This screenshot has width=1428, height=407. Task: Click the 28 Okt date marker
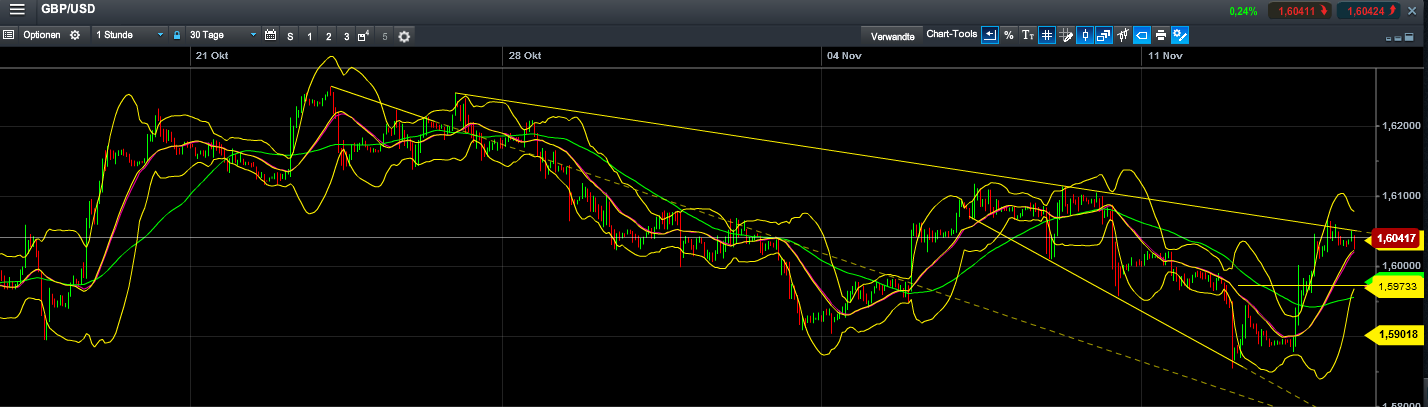[x=525, y=56]
